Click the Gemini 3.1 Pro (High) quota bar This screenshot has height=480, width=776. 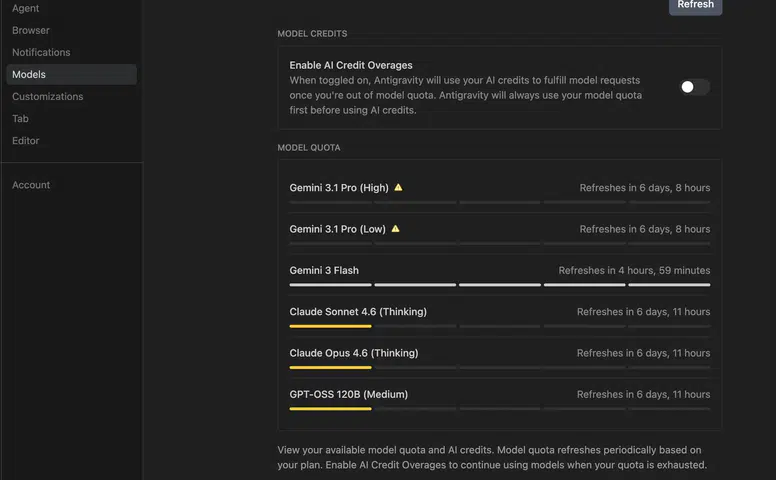tap(500, 202)
